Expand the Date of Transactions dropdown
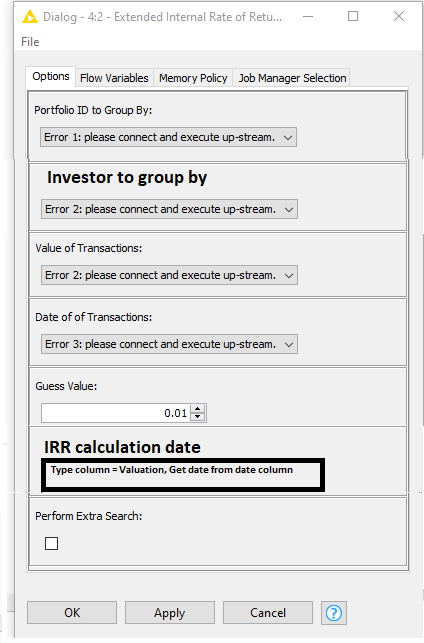The image size is (424, 643). coord(169,344)
